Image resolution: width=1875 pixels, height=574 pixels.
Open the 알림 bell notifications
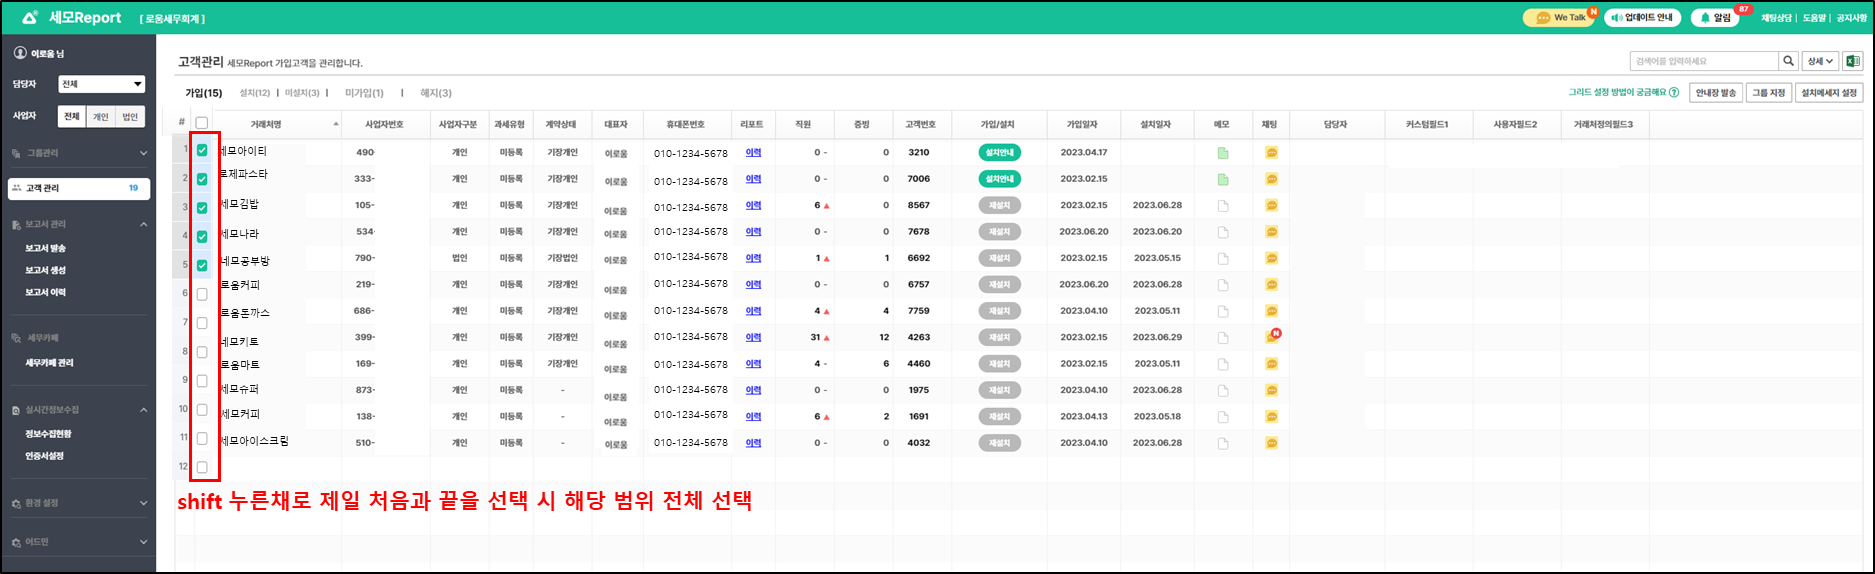(x=1715, y=18)
